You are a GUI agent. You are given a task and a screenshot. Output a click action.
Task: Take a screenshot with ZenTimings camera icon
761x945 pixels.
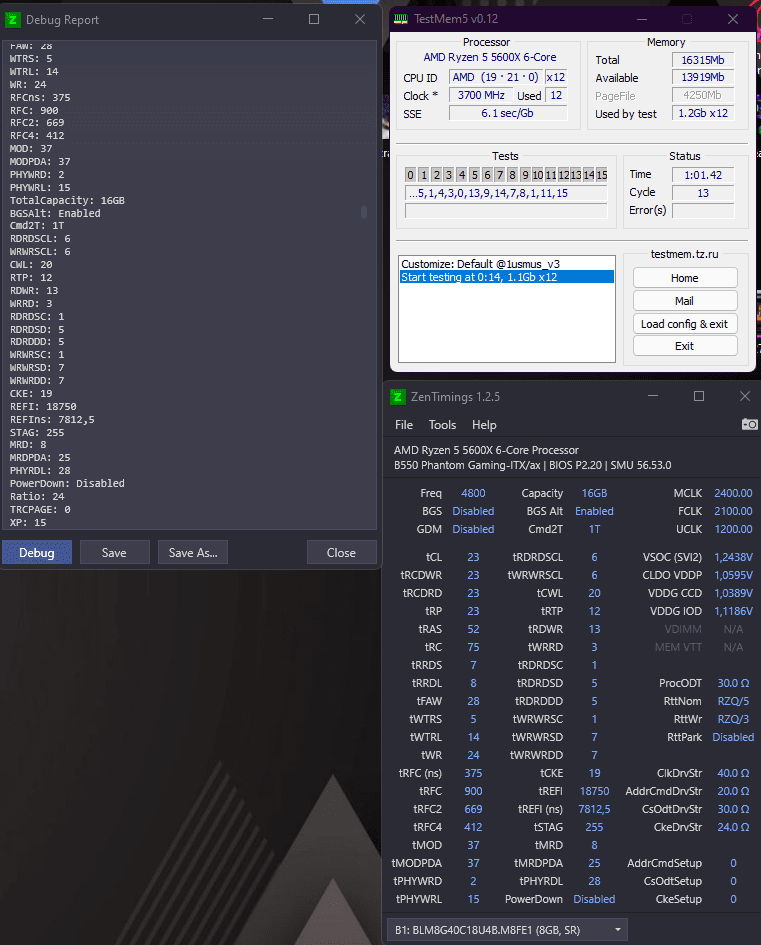749,424
